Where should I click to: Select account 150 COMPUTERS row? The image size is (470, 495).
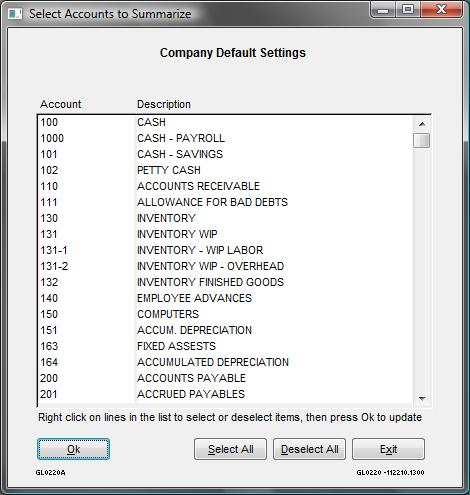coord(225,314)
